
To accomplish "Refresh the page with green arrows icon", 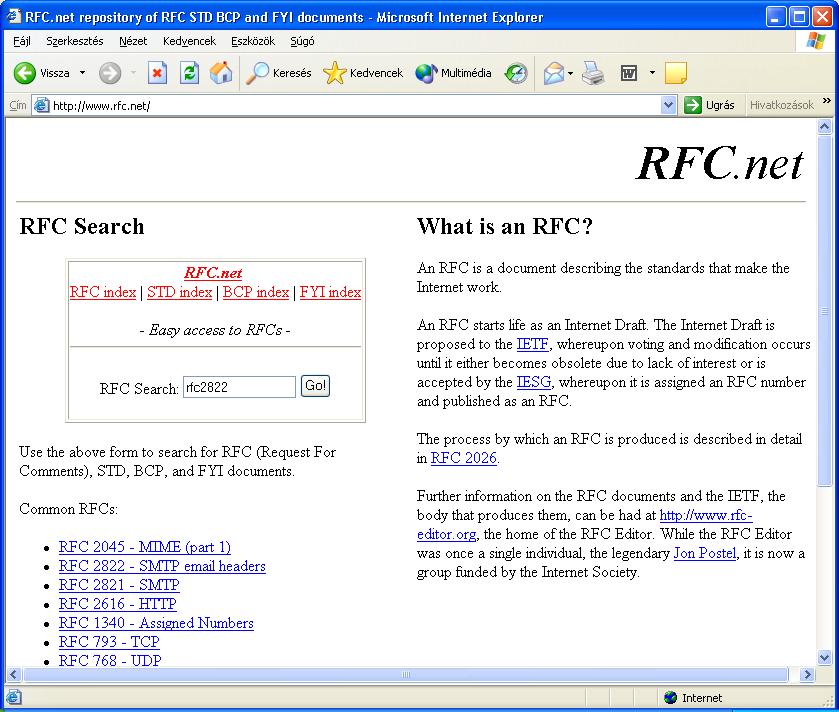I will (189, 73).
